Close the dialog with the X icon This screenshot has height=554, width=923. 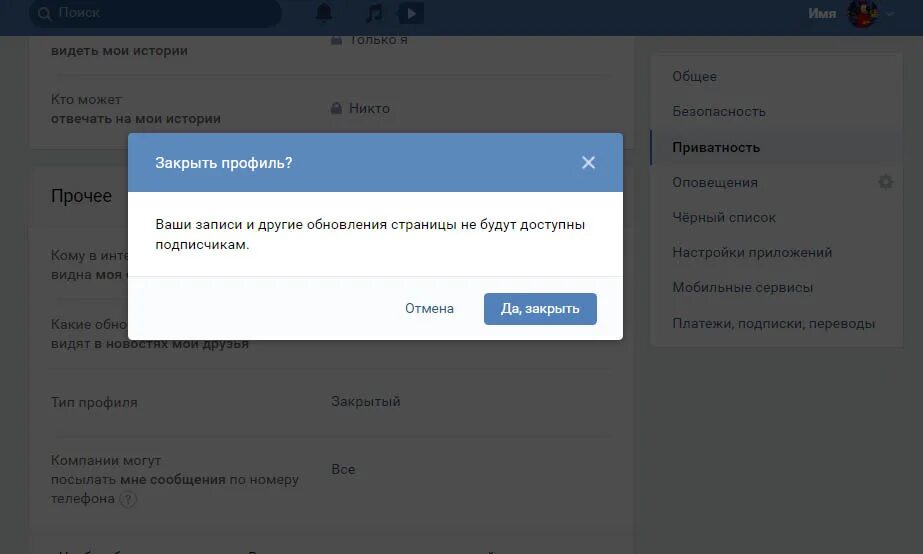(588, 162)
